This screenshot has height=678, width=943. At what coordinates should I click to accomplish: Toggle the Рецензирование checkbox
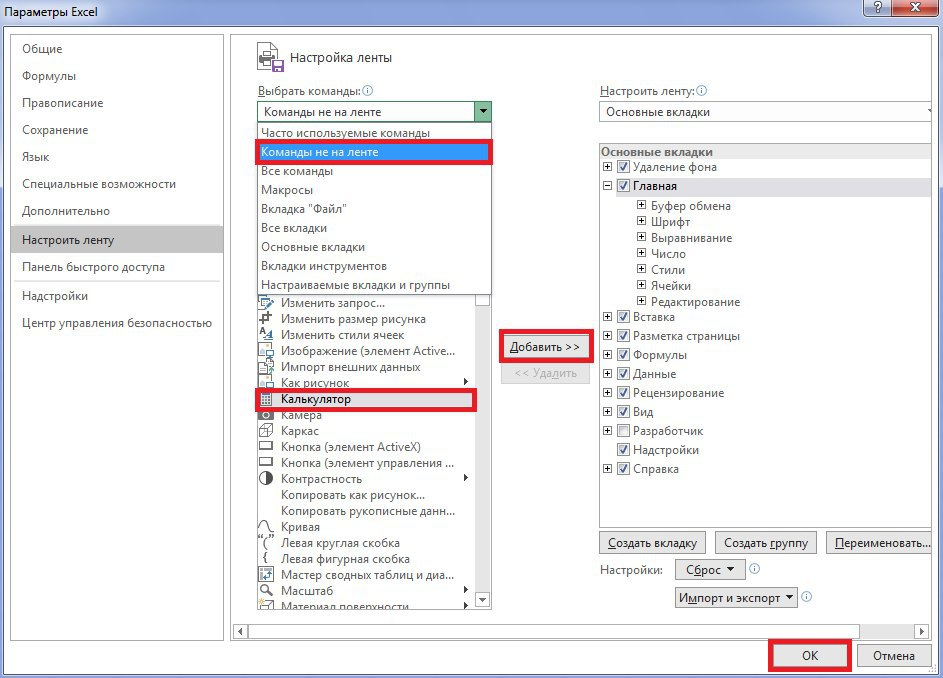click(624, 393)
